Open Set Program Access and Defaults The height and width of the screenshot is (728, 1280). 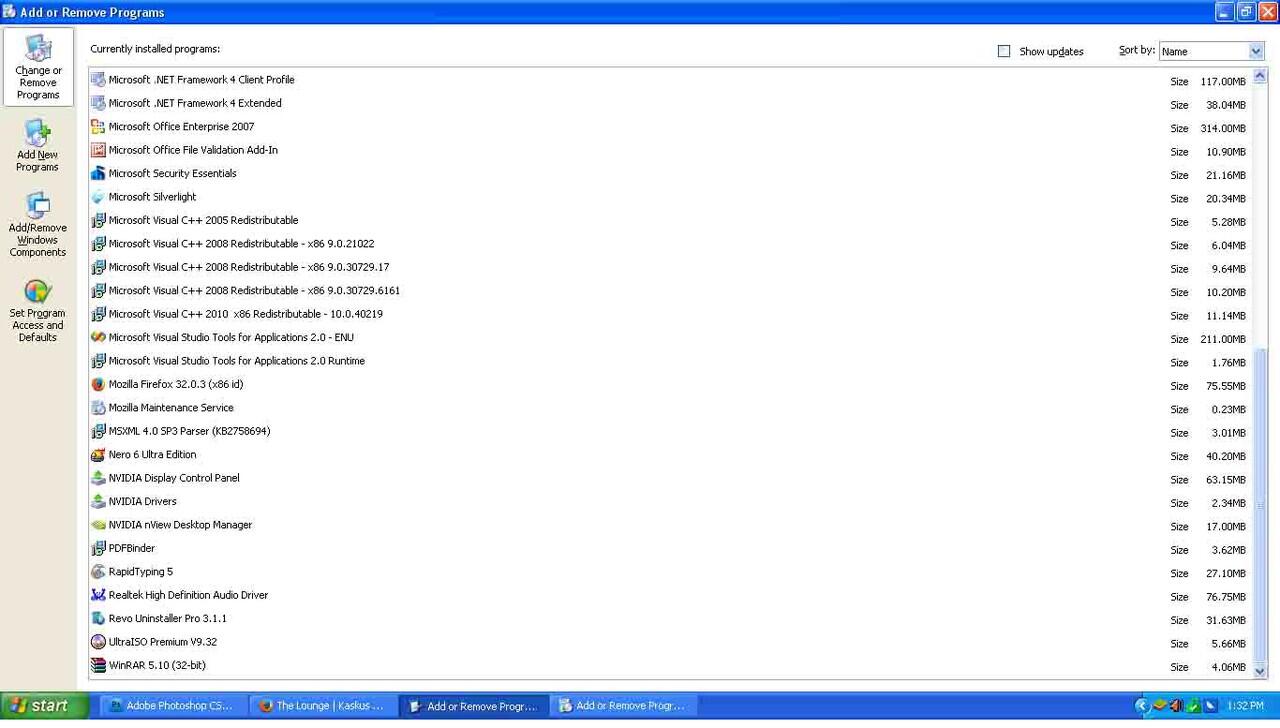coord(37,311)
